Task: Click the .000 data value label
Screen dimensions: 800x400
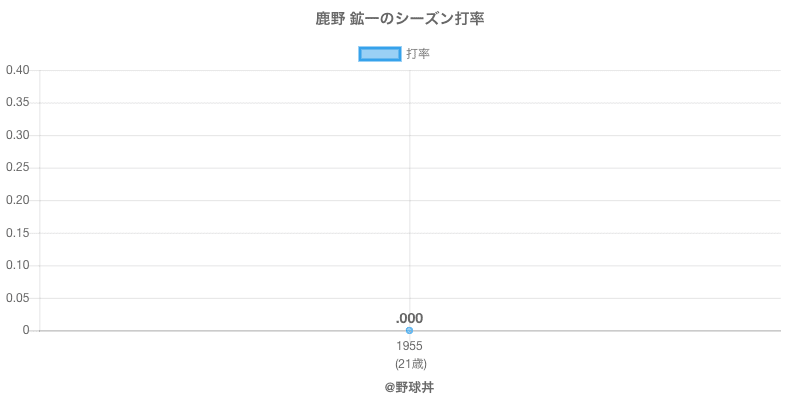Action: pos(410,318)
